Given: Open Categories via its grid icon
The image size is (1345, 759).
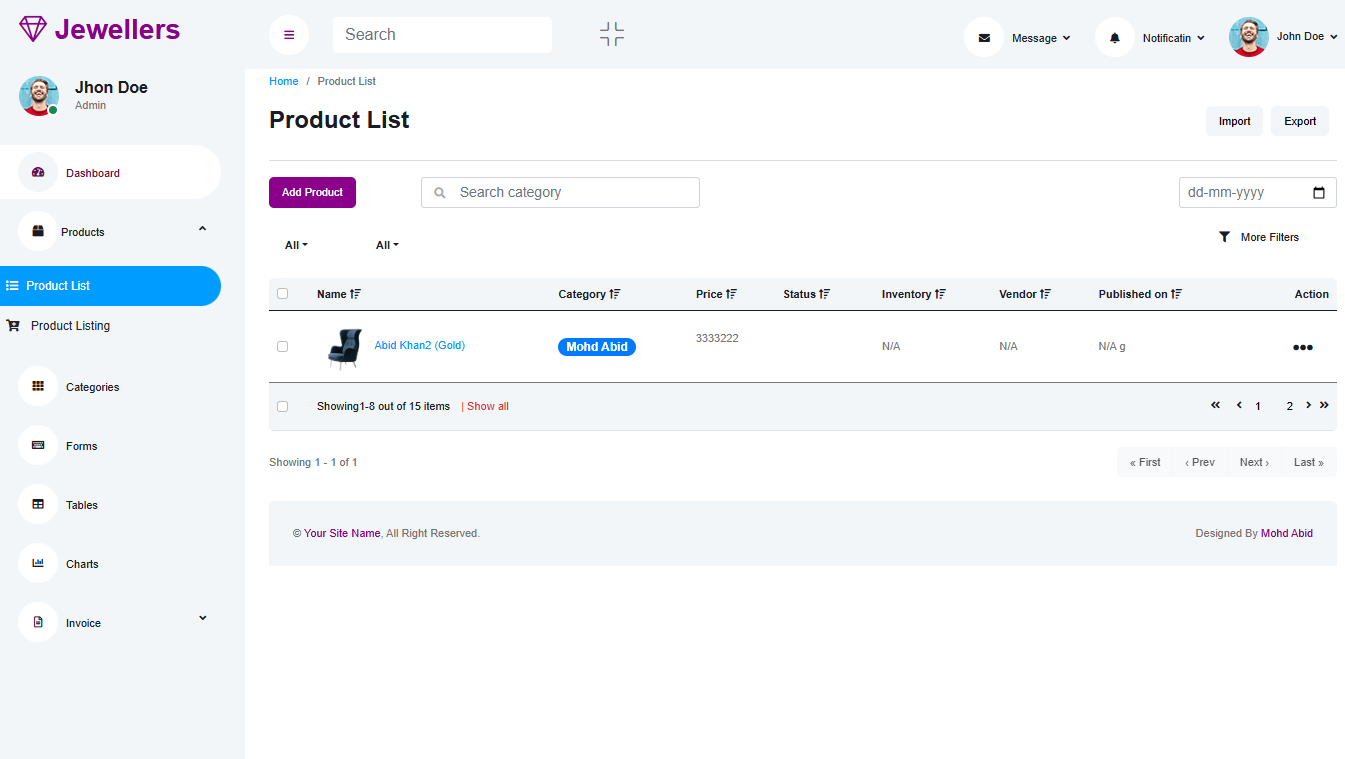Looking at the screenshot, I should coord(38,387).
